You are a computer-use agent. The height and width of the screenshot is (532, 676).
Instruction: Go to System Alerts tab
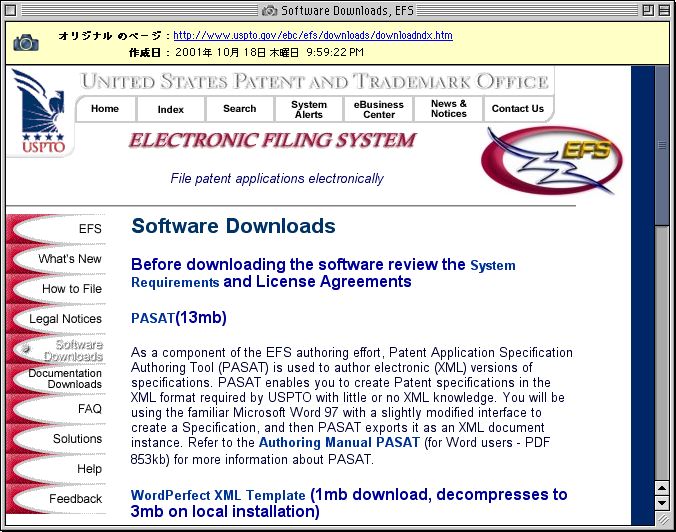click(309, 109)
